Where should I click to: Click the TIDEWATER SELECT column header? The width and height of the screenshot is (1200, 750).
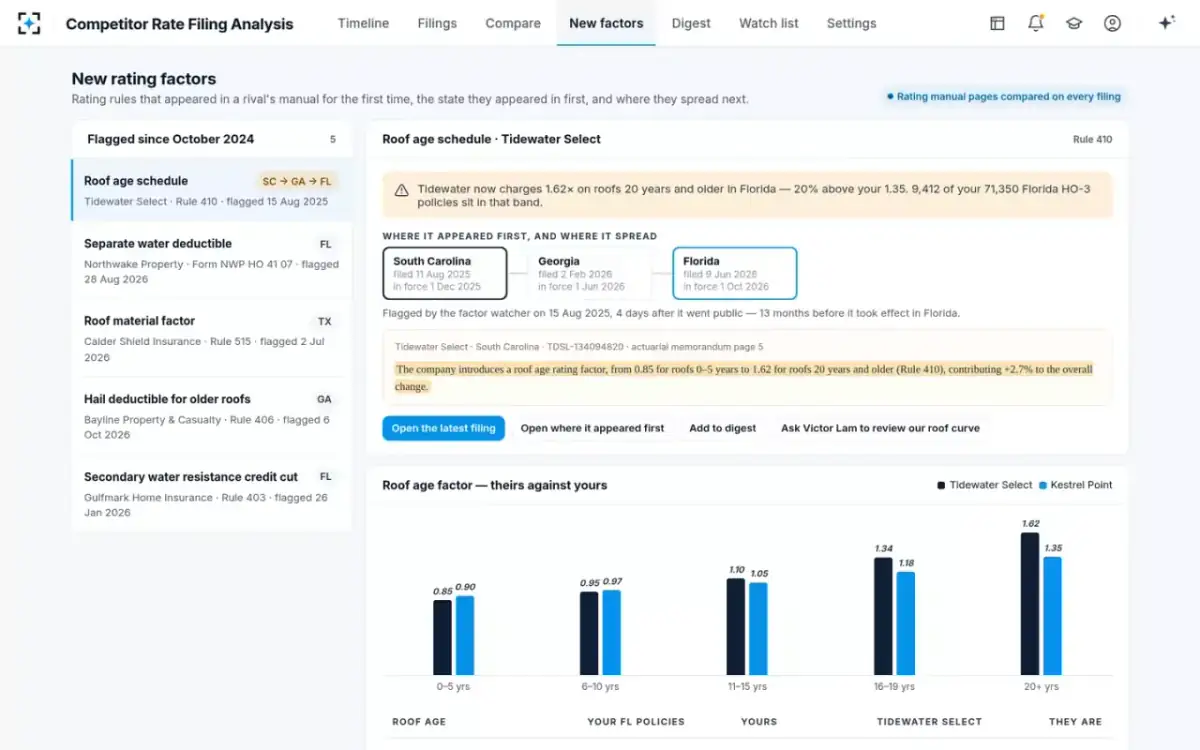tap(929, 721)
